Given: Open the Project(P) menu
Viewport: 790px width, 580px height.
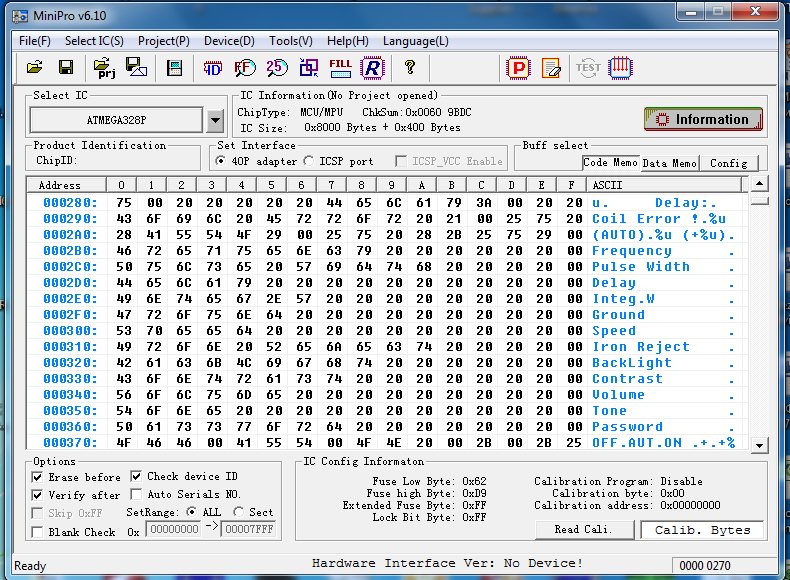Looking at the screenshot, I should click(164, 41).
